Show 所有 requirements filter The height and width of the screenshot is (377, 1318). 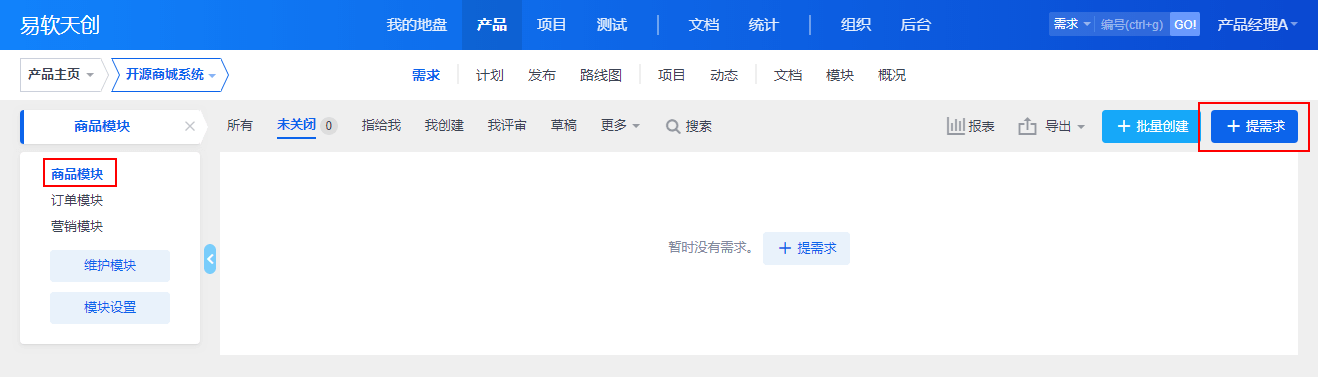pyautogui.click(x=240, y=126)
